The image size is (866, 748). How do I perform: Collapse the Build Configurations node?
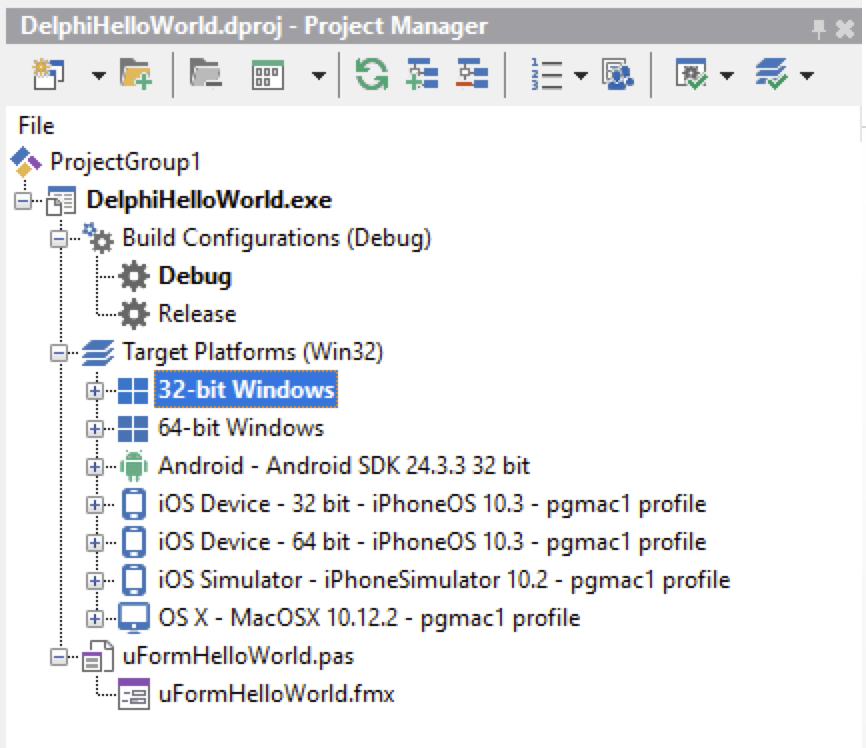[59, 239]
